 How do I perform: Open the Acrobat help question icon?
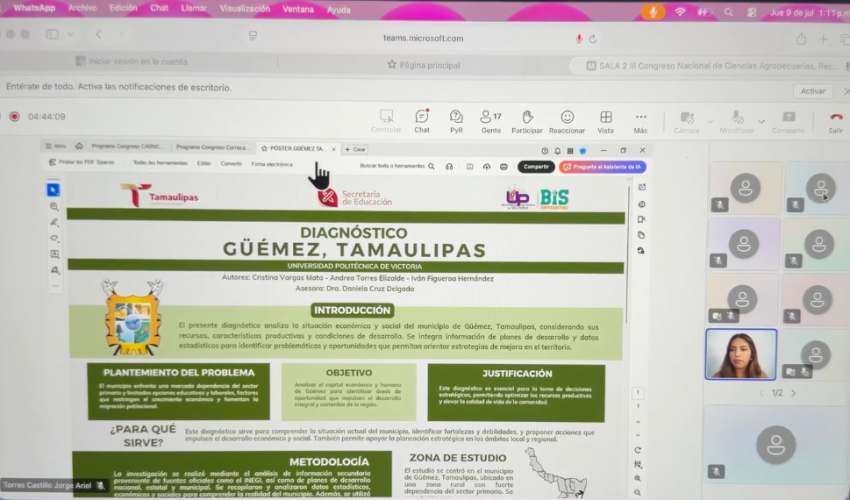pos(544,151)
